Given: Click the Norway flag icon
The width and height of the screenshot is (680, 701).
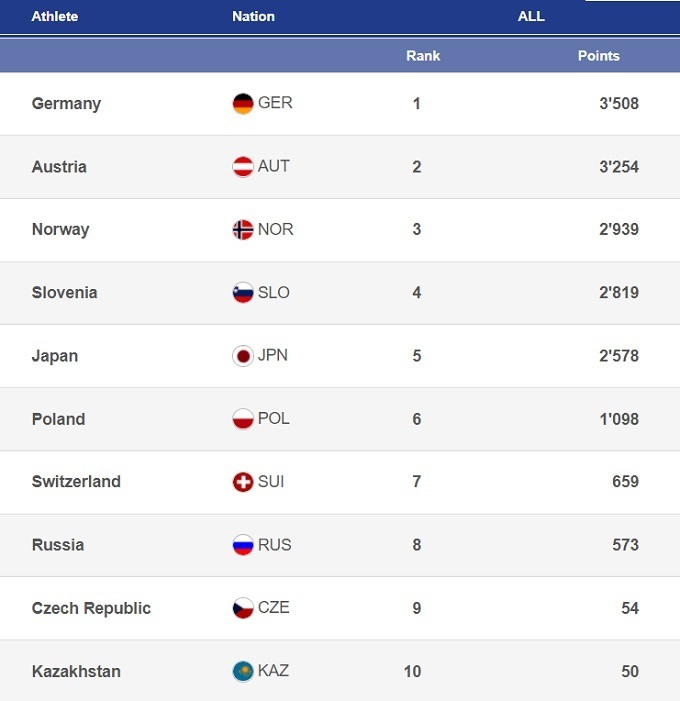Looking at the screenshot, I should tap(243, 230).
